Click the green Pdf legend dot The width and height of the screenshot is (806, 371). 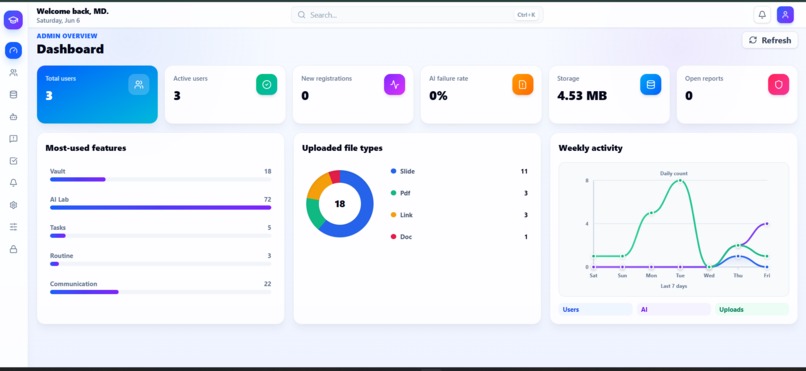394,193
